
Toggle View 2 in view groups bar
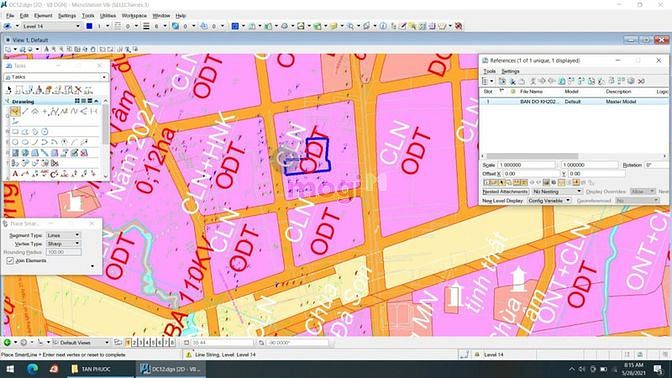tap(135, 342)
